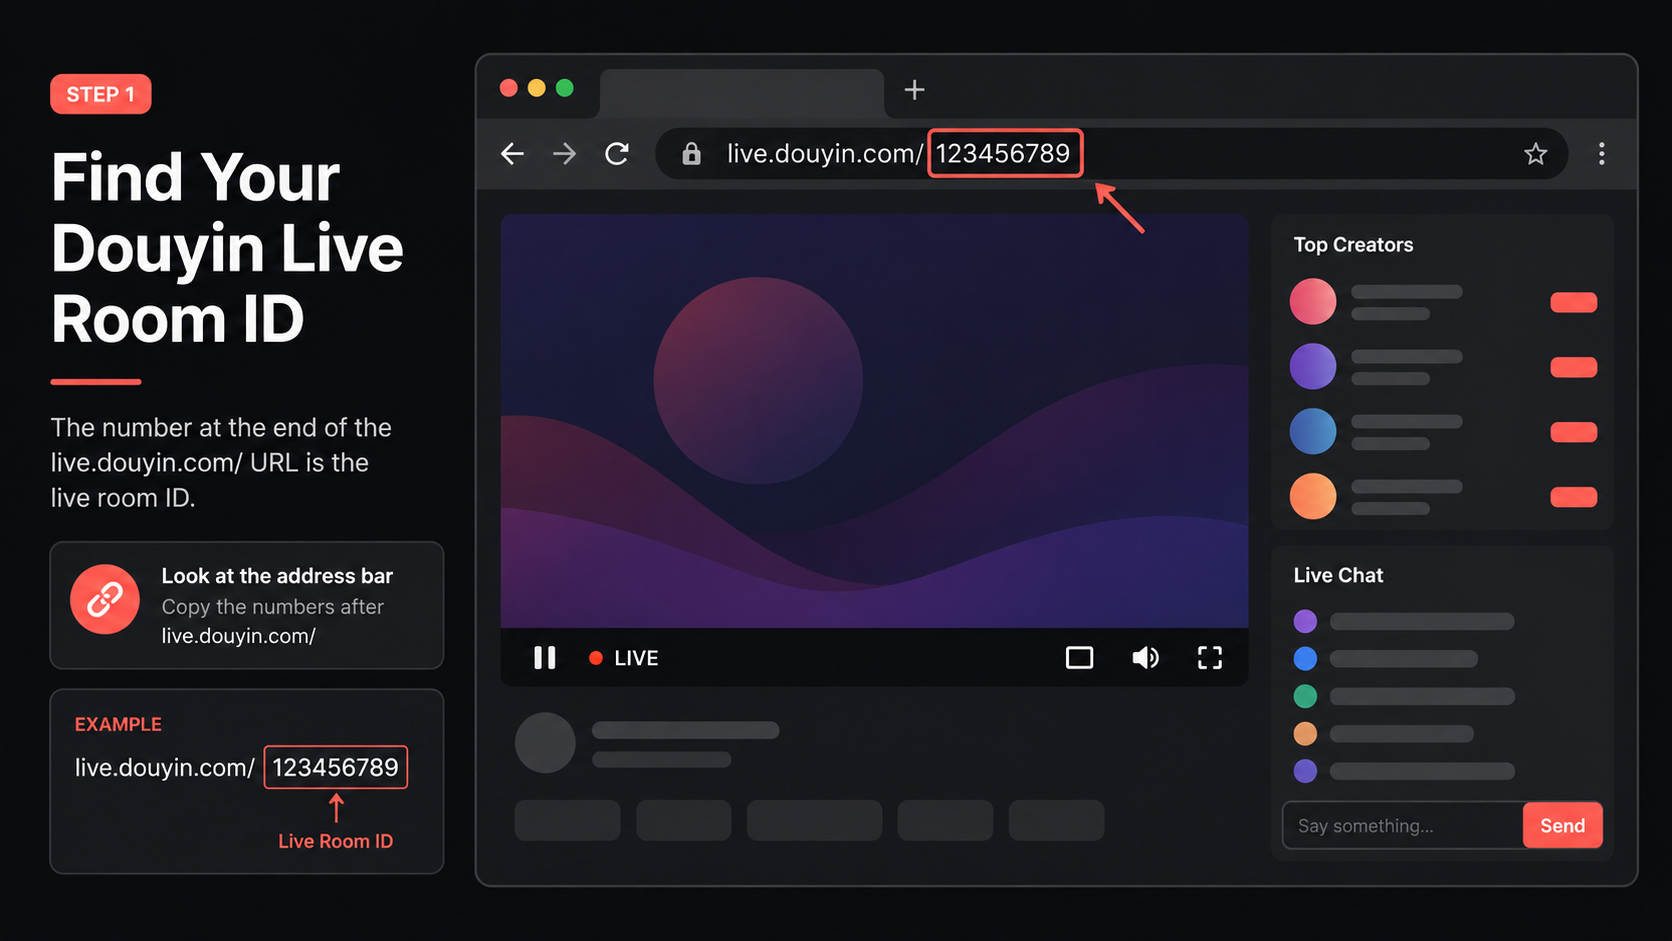Click the "Find Your Douyin Live Room ID" title
The height and width of the screenshot is (941, 1672).
(x=227, y=248)
